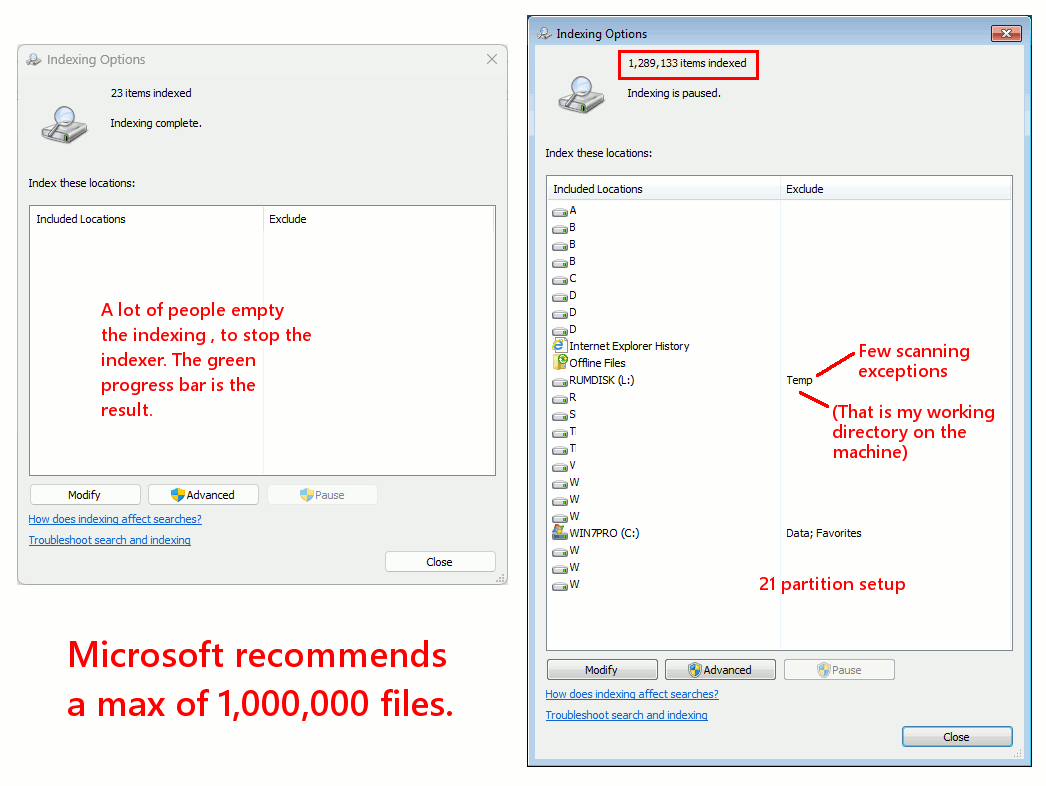Click the Exclude column header in the left window
The width and height of the screenshot is (1046, 786).
tap(379, 219)
